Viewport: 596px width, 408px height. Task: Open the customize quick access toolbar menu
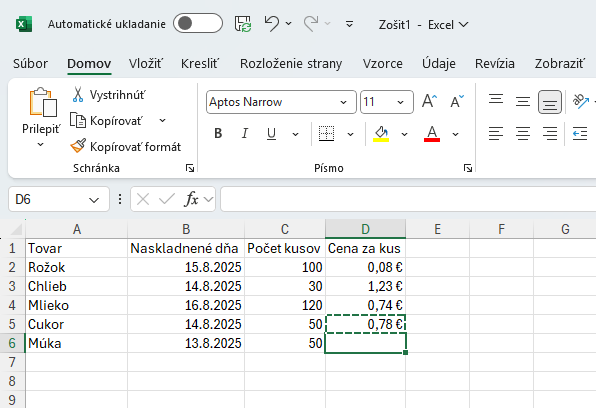349,24
